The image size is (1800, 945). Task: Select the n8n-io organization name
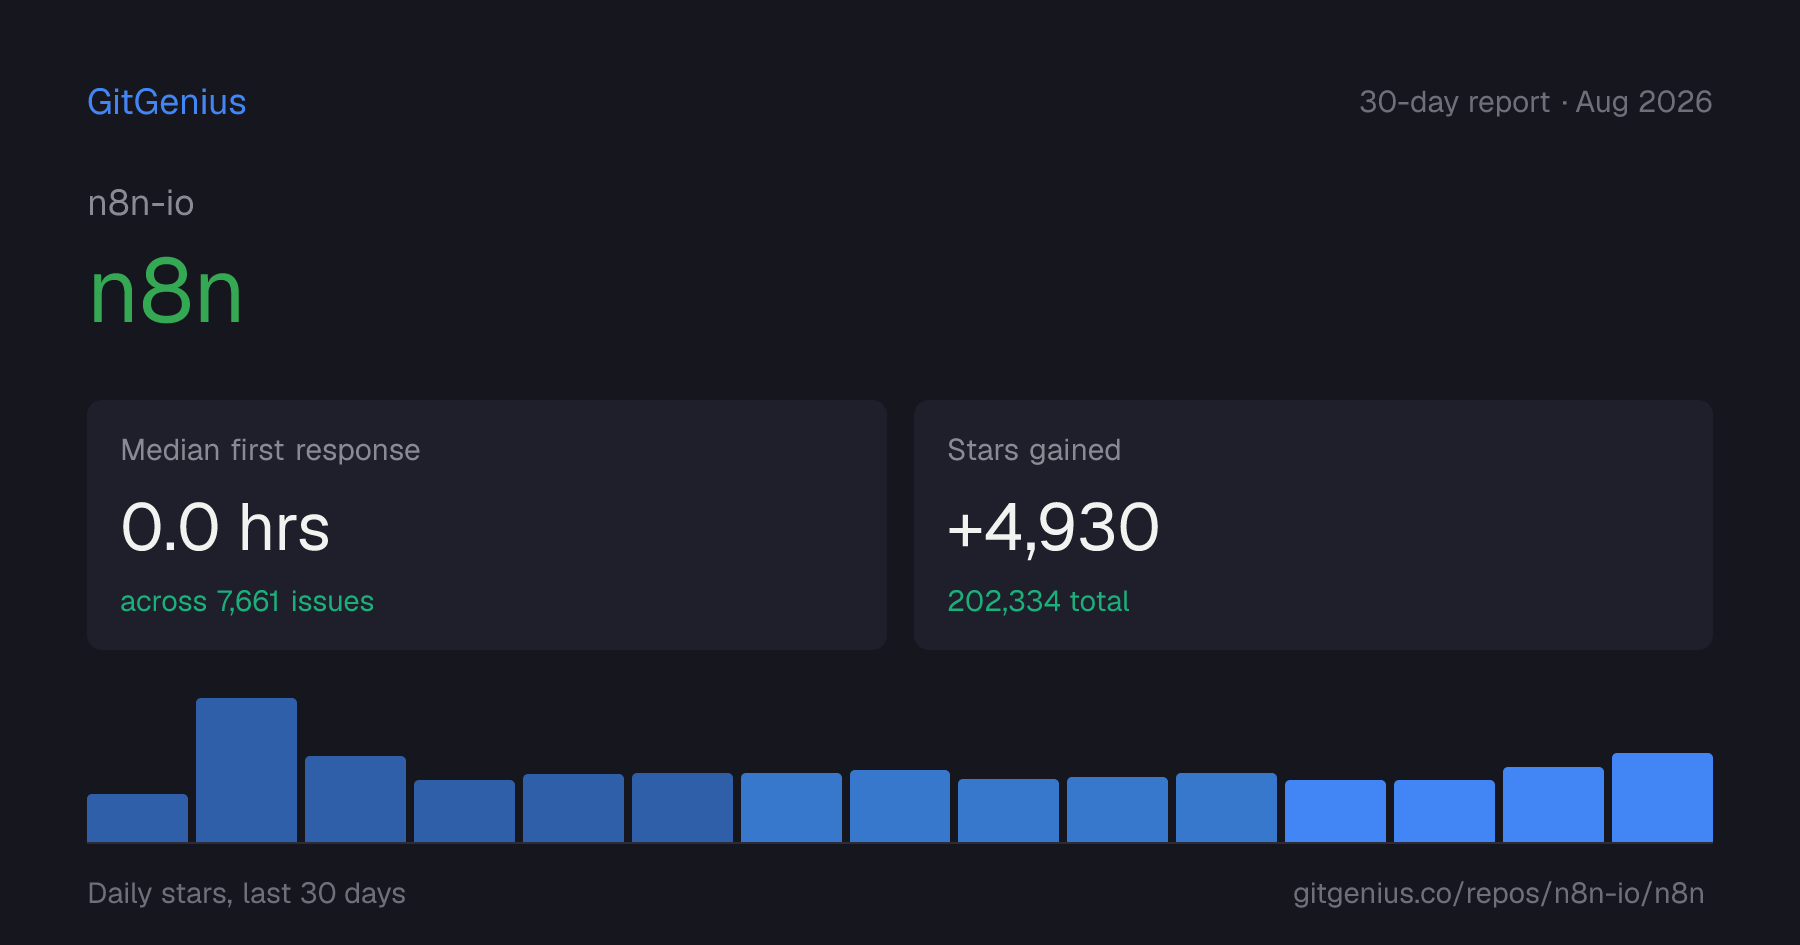141,203
